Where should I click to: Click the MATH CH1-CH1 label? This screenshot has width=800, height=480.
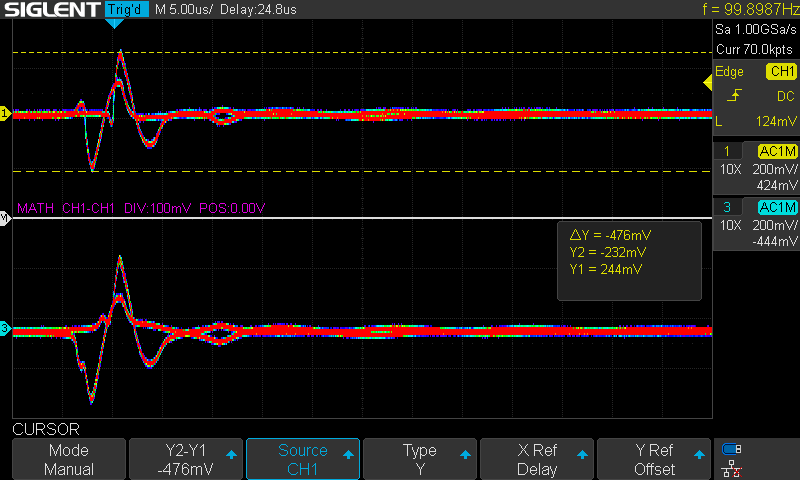(x=66, y=208)
